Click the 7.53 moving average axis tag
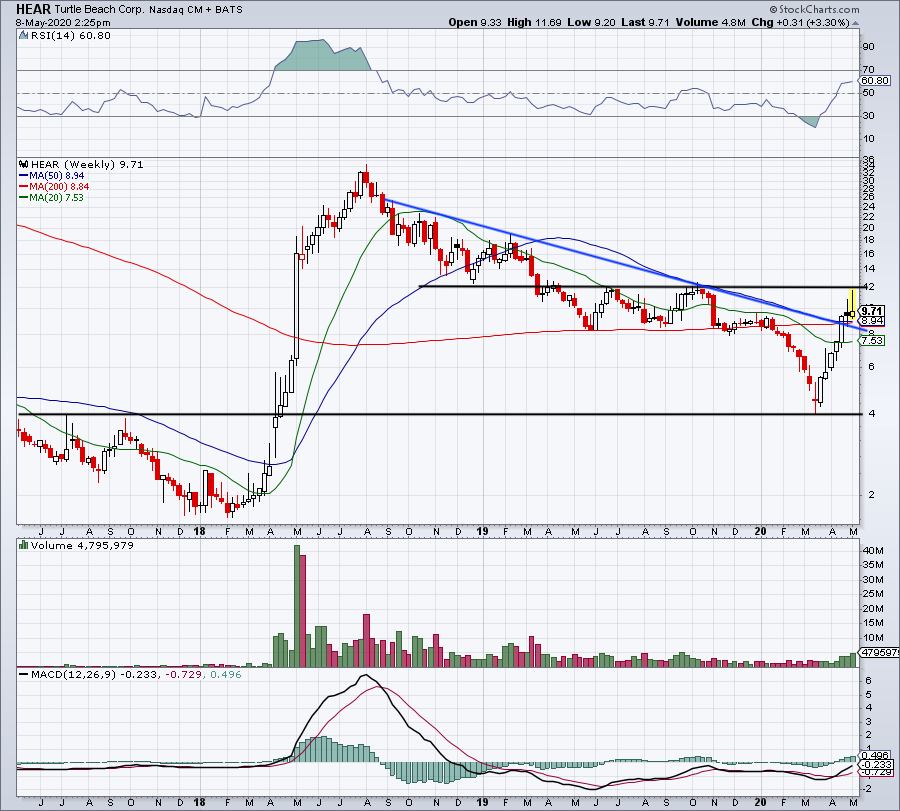 [x=872, y=340]
